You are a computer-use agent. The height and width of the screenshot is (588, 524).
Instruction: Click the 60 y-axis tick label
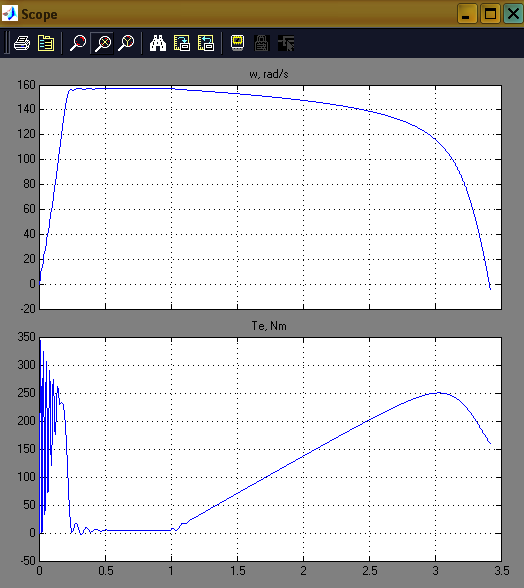(x=29, y=209)
